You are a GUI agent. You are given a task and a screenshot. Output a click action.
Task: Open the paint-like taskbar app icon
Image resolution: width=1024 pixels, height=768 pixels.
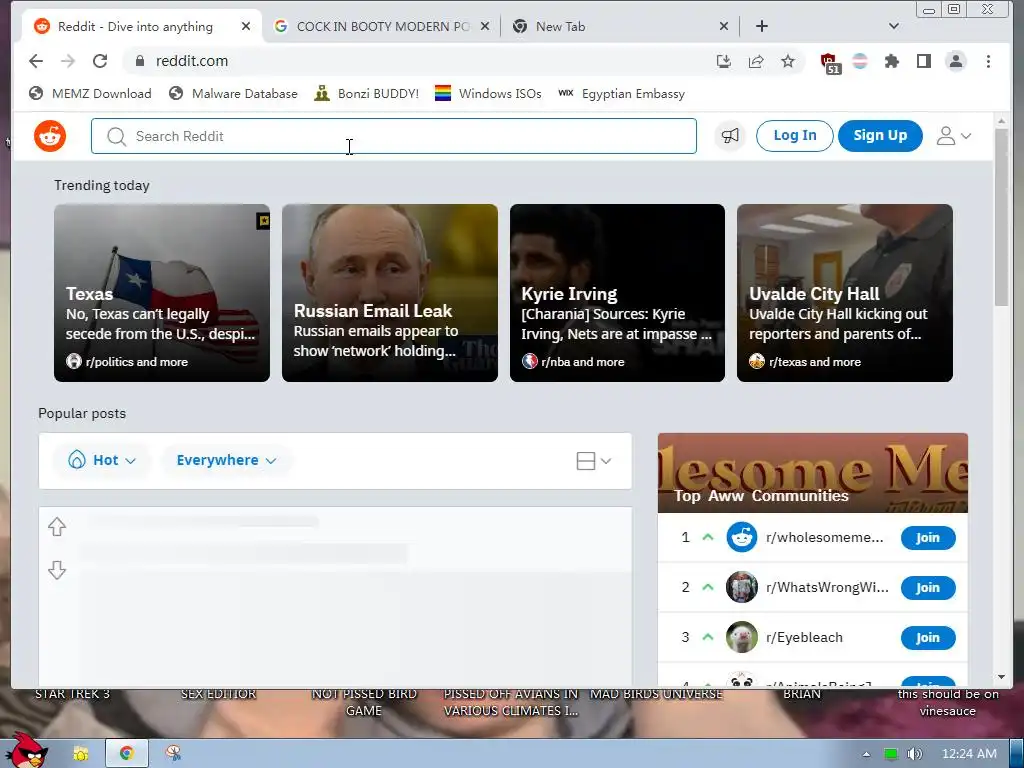173,754
